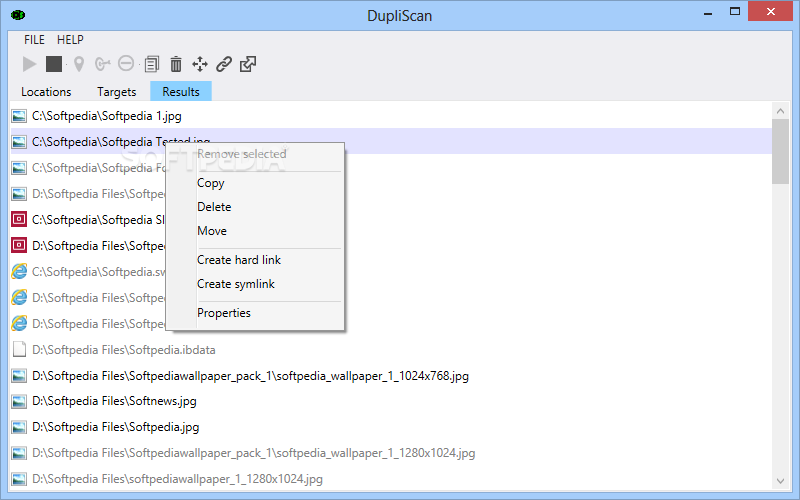The width and height of the screenshot is (800, 500).
Task: Switch to the Targets tab
Action: [x=116, y=92]
